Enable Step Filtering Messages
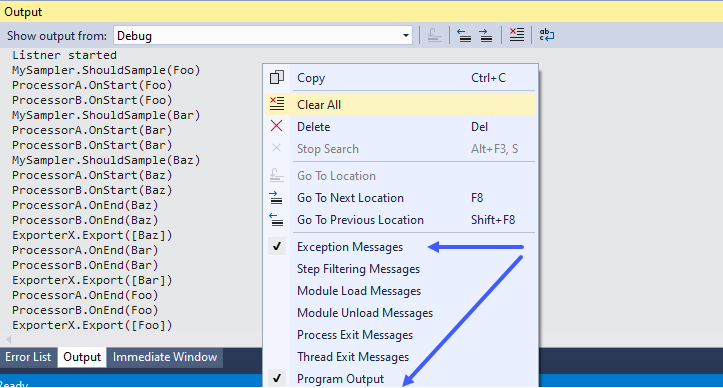The width and height of the screenshot is (723, 388). 358,269
